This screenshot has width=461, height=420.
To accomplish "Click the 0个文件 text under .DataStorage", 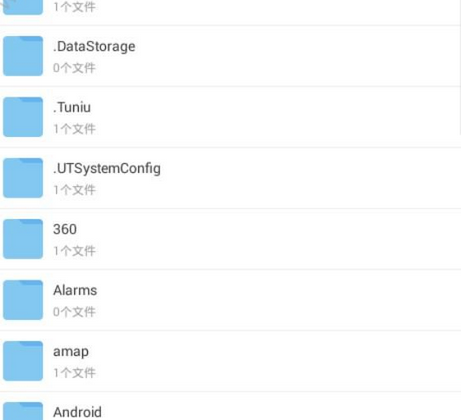I will [x=74, y=68].
